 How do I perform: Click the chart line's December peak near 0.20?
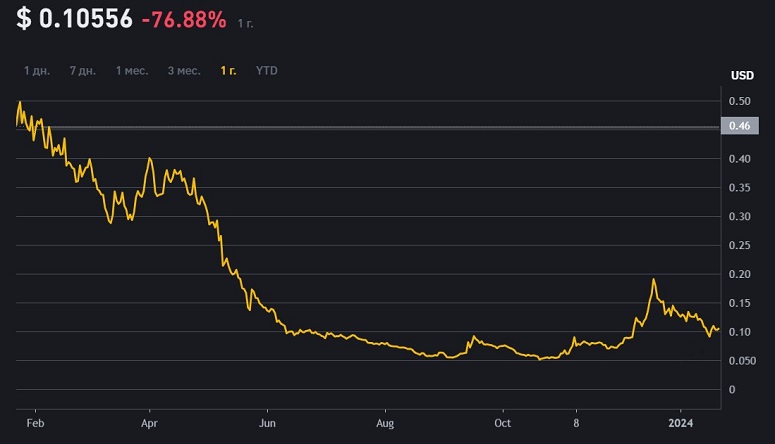653,281
